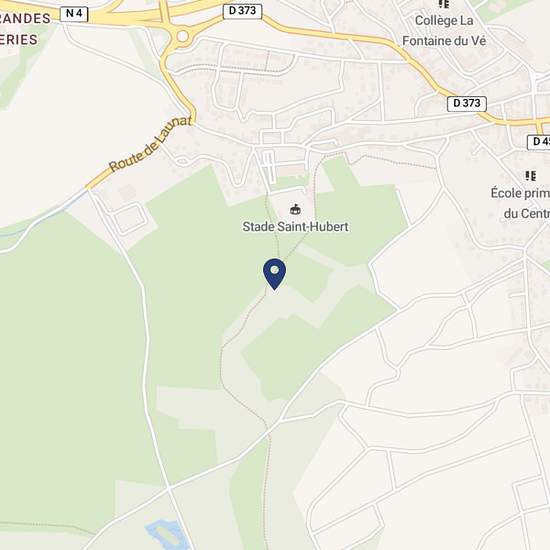The height and width of the screenshot is (550, 550).
Task: Select the École primaire du Centre label
Action: (521, 203)
